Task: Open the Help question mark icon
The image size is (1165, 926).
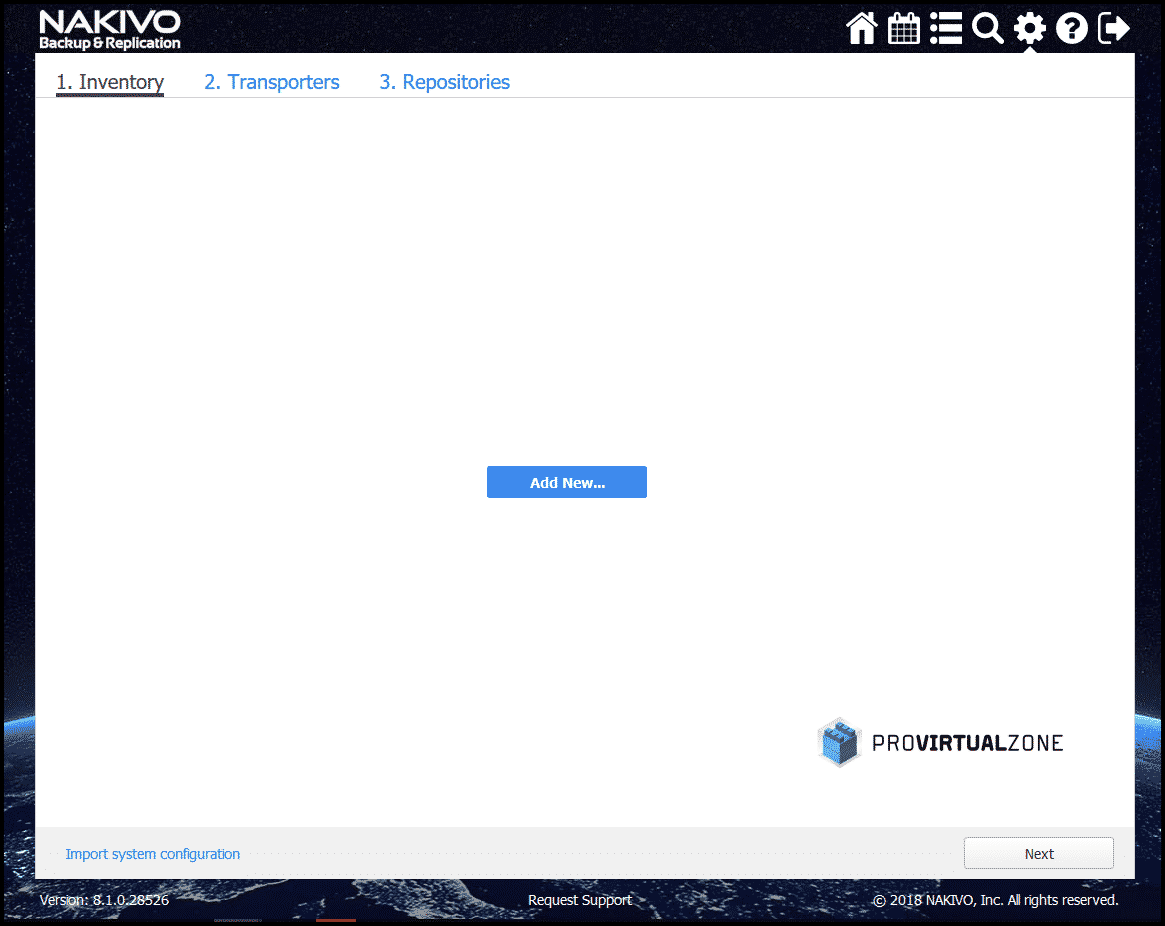Action: (x=1072, y=29)
